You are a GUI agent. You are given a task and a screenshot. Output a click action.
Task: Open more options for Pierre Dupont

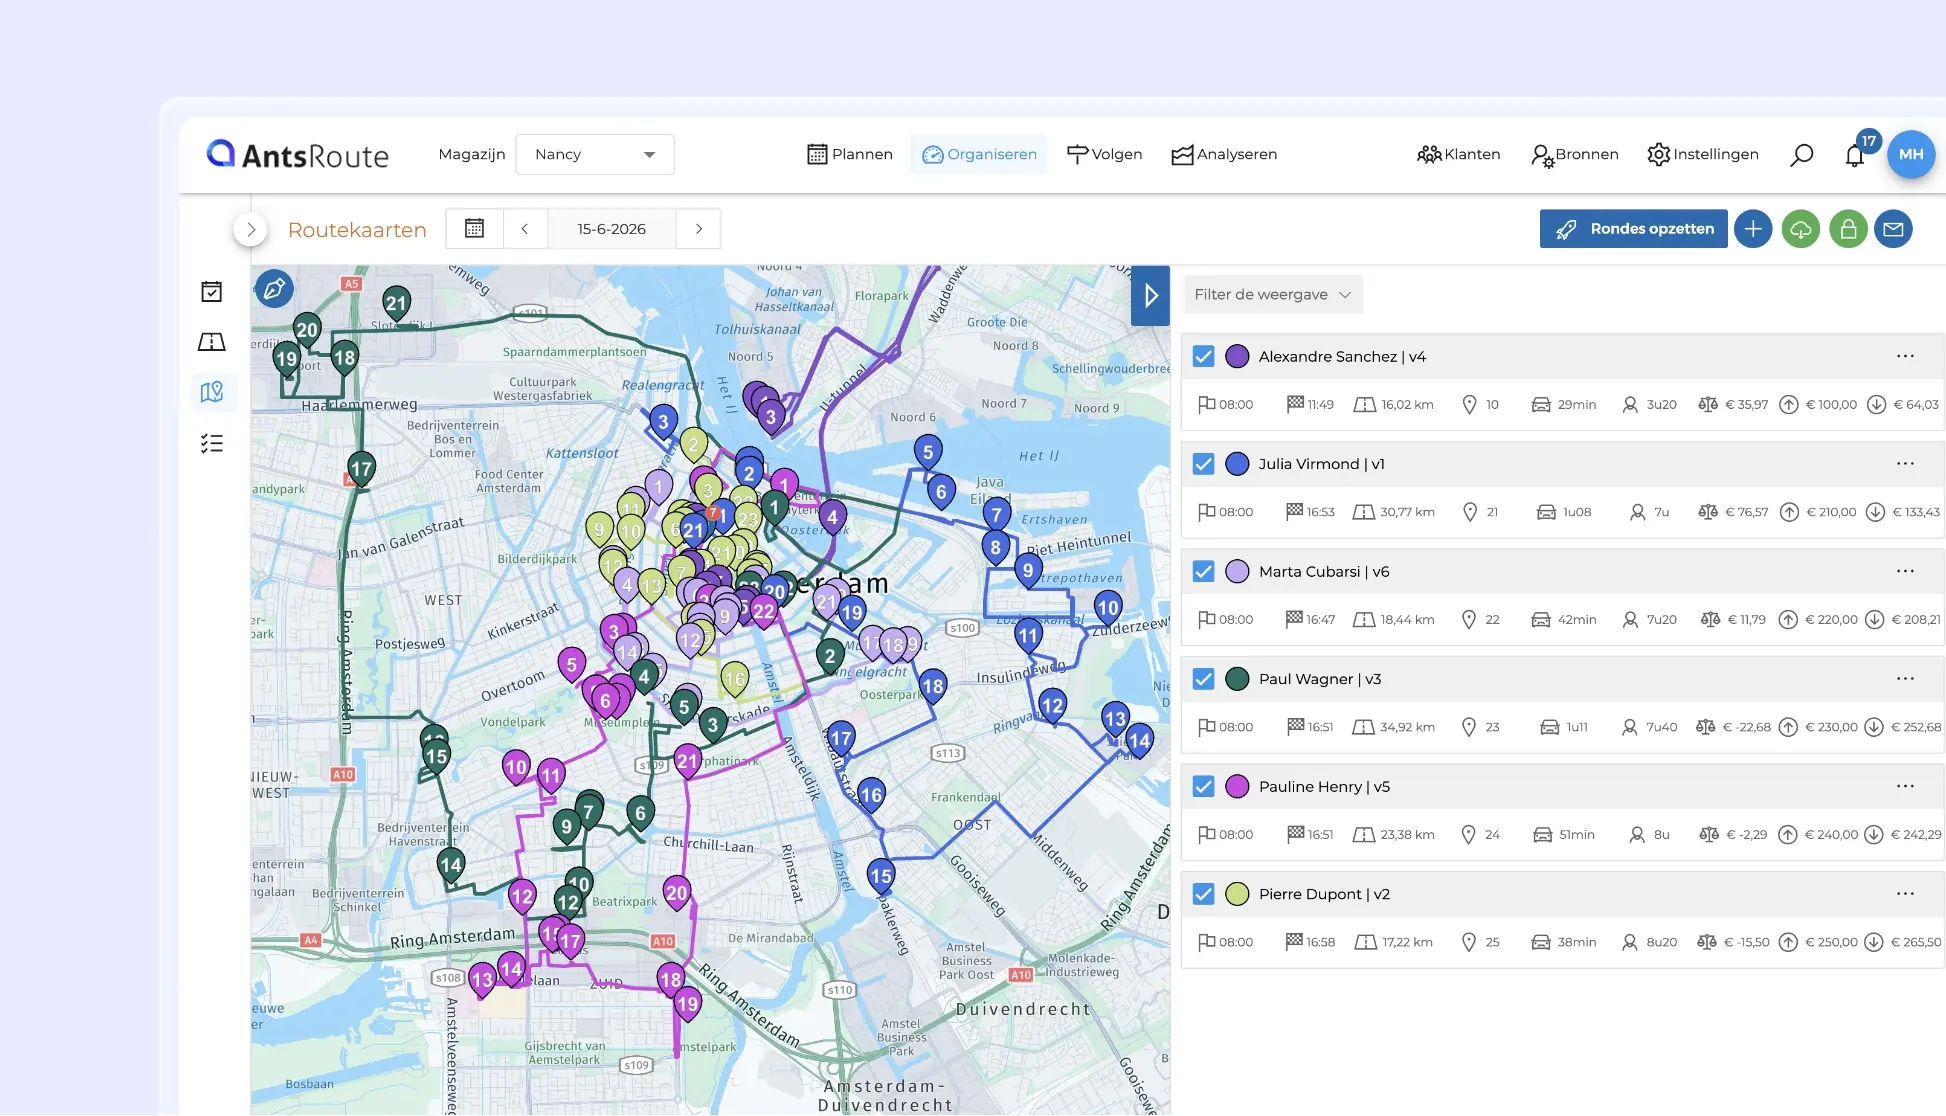pos(1905,893)
